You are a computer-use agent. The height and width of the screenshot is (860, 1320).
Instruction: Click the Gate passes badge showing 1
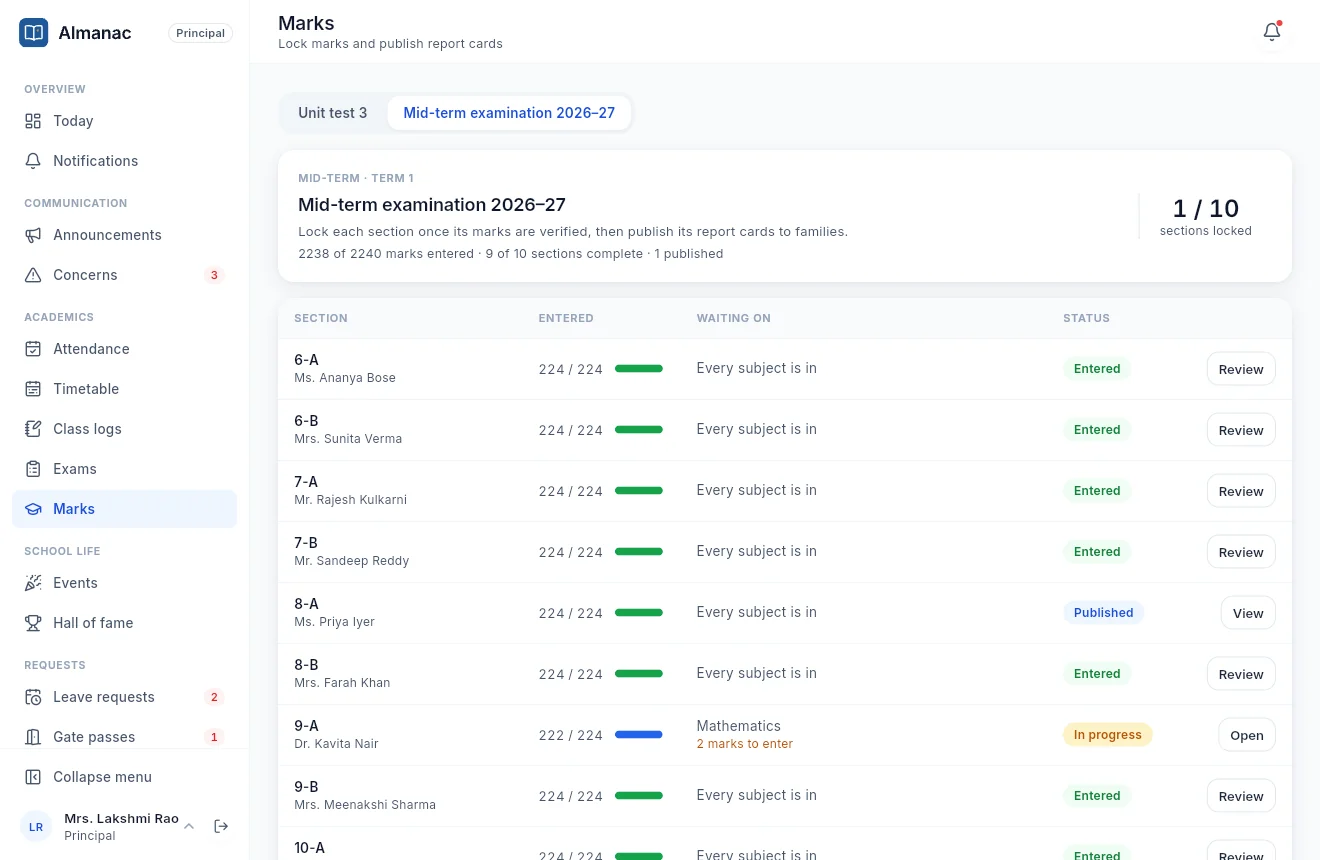tap(214, 737)
